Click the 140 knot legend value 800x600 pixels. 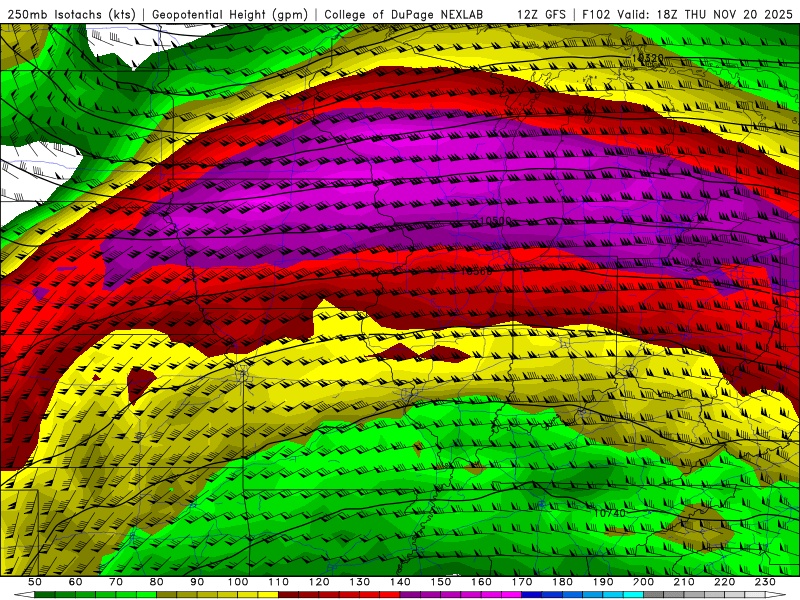point(400,582)
